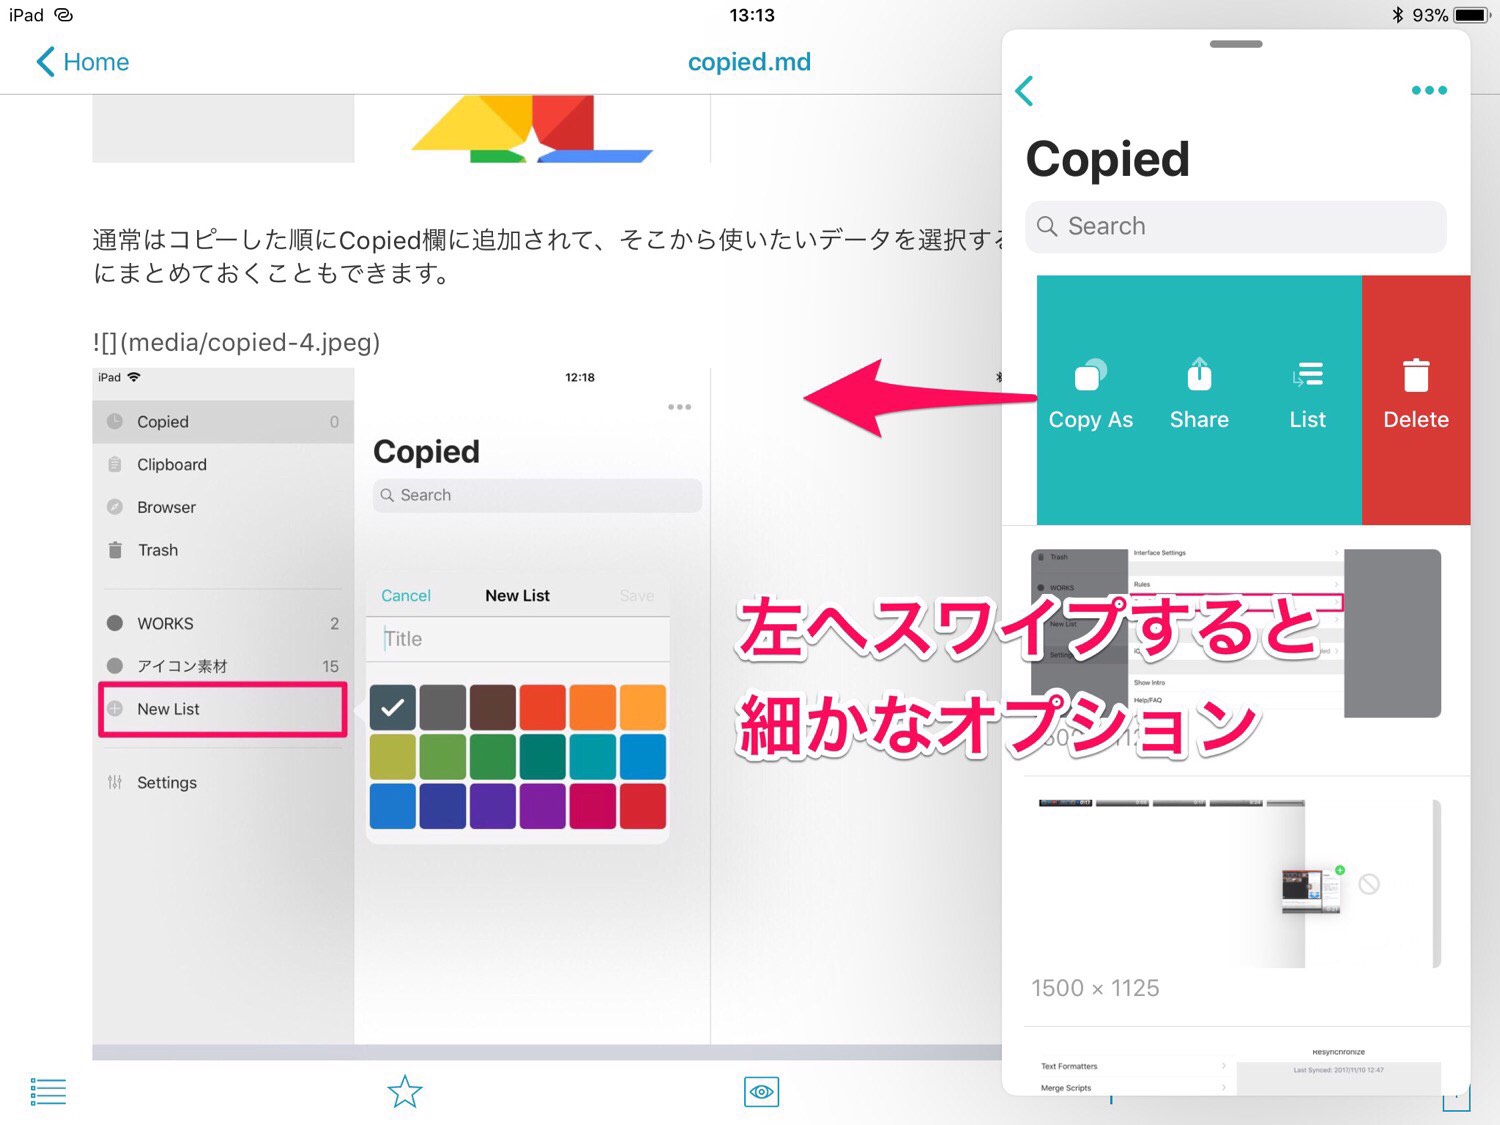Tap the trash icon beside Trash row
Image resolution: width=1500 pixels, height=1125 pixels.
tap(115, 550)
